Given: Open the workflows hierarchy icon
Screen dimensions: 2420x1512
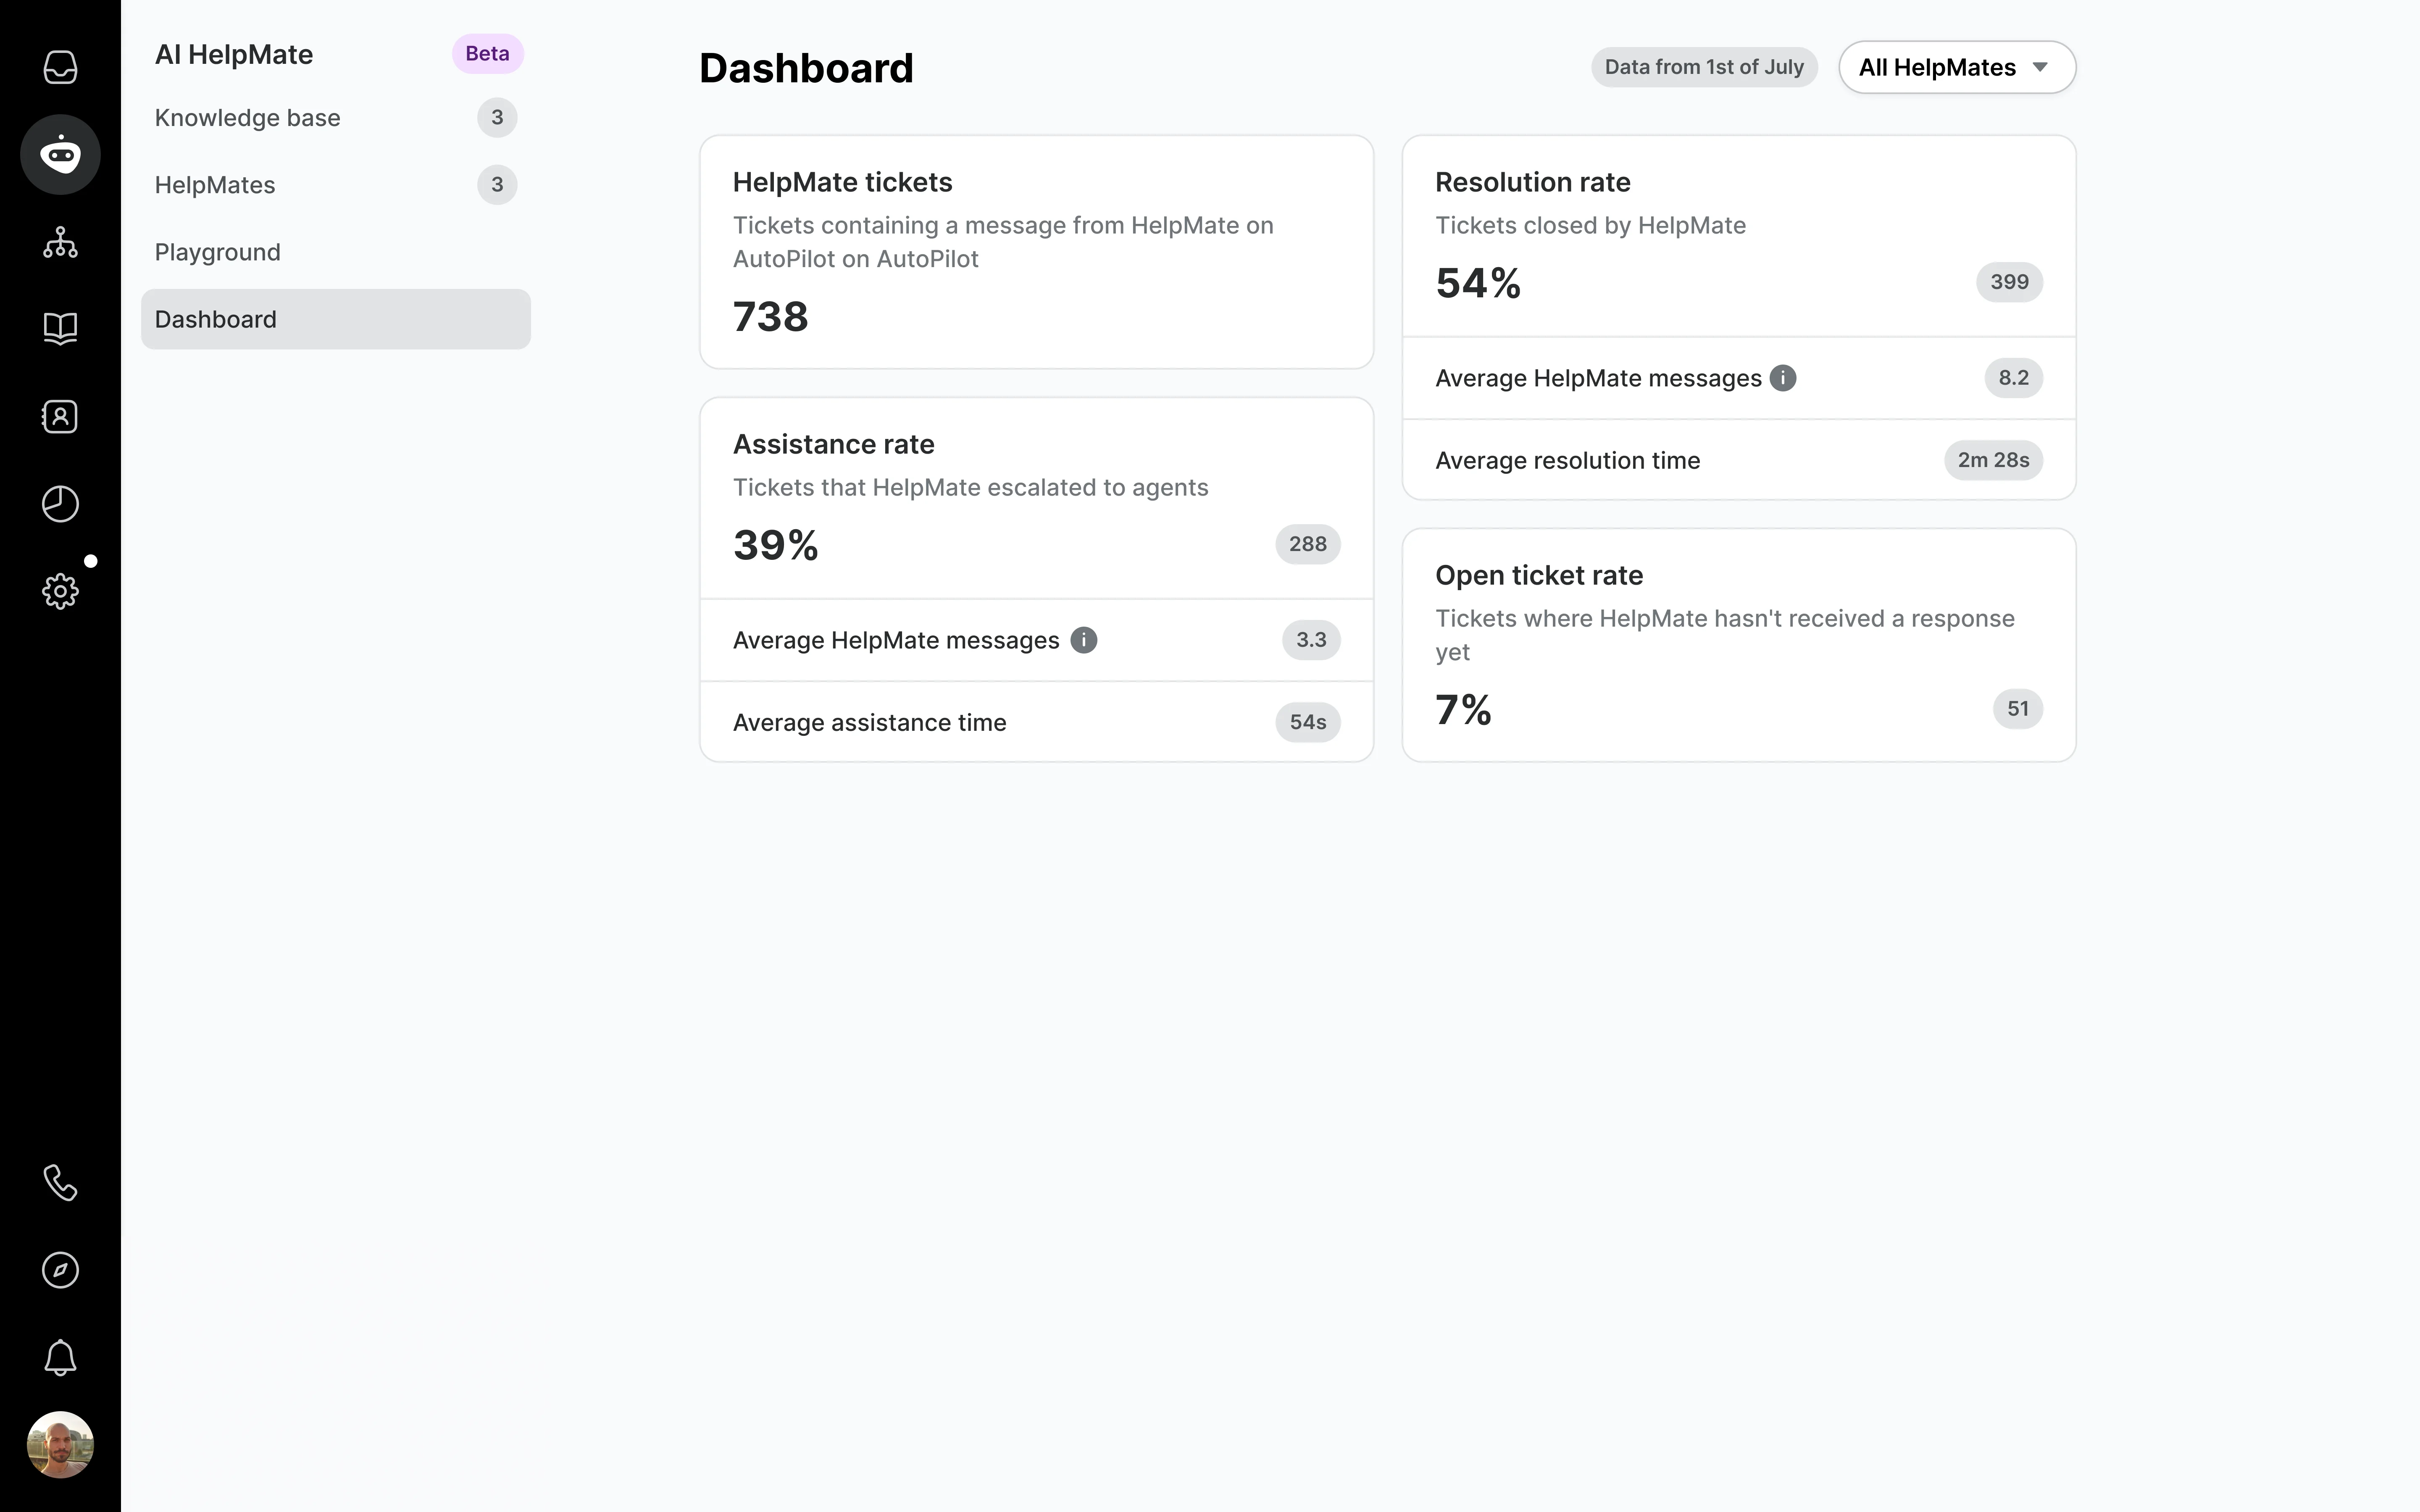Looking at the screenshot, I should coord(60,242).
